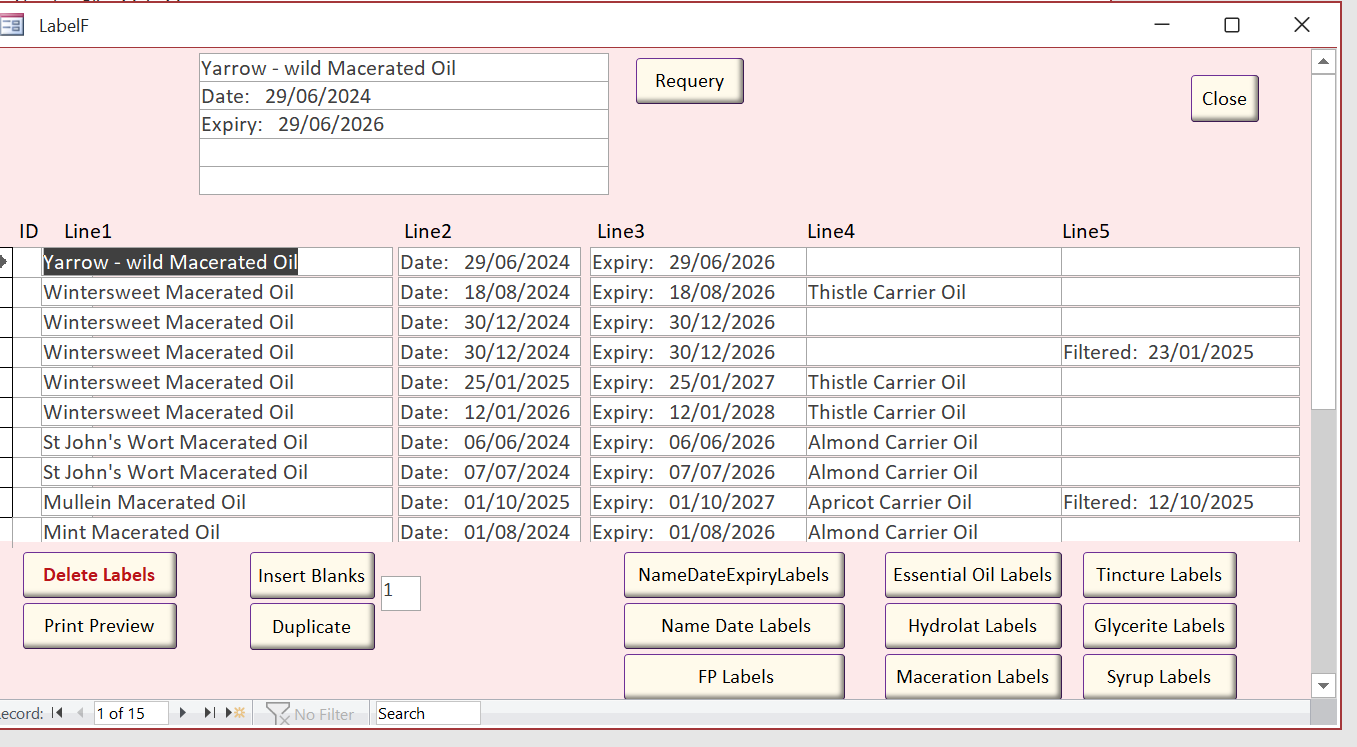The height and width of the screenshot is (747, 1357).
Task: Open Print Preview
Action: pos(99,626)
